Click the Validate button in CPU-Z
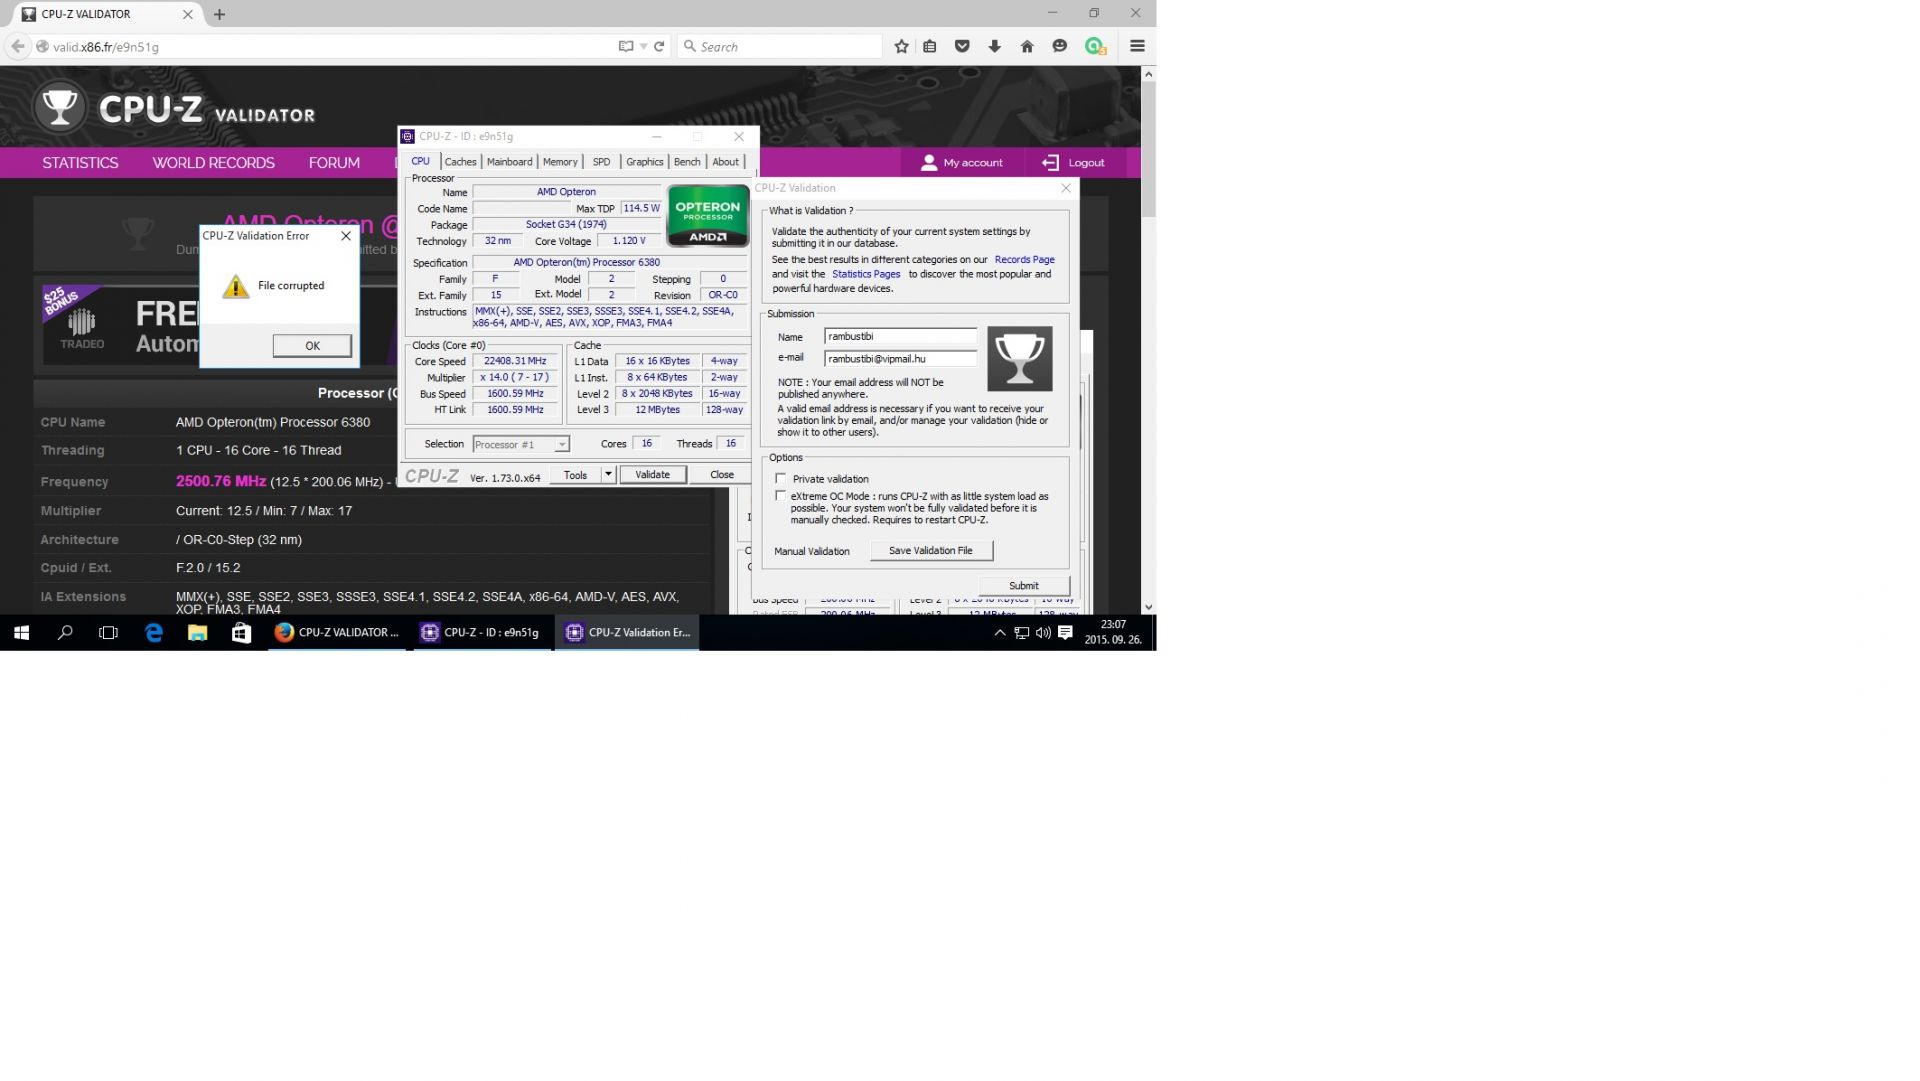The image size is (1920, 1081). click(652, 475)
